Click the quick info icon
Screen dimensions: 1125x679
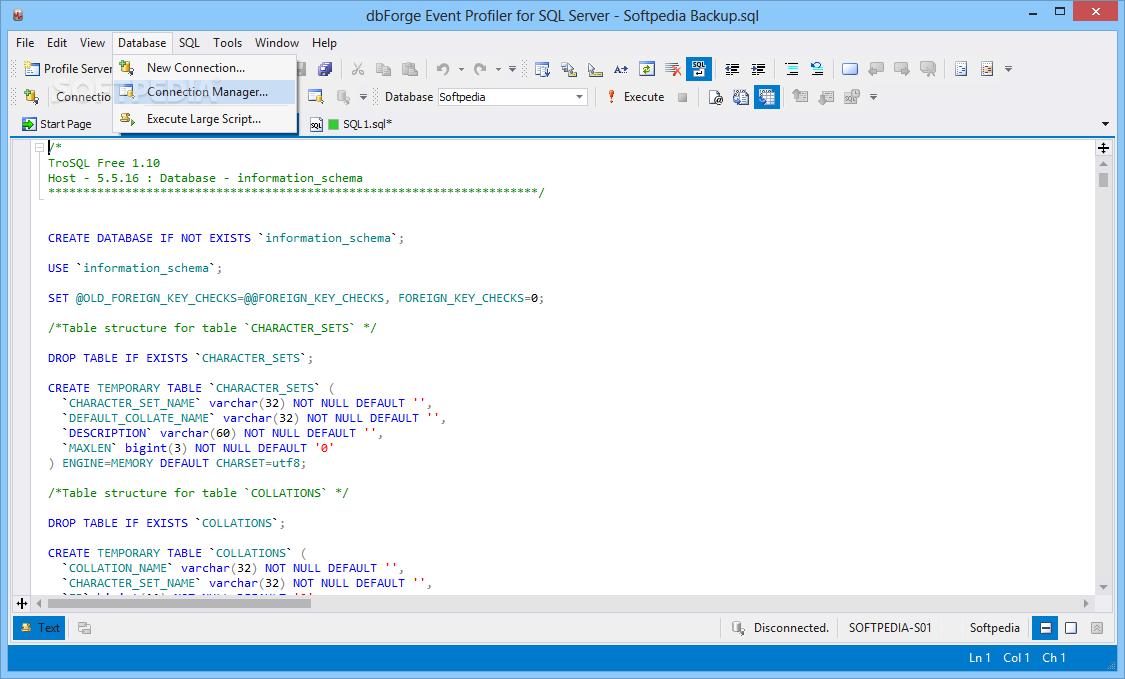[x=595, y=69]
